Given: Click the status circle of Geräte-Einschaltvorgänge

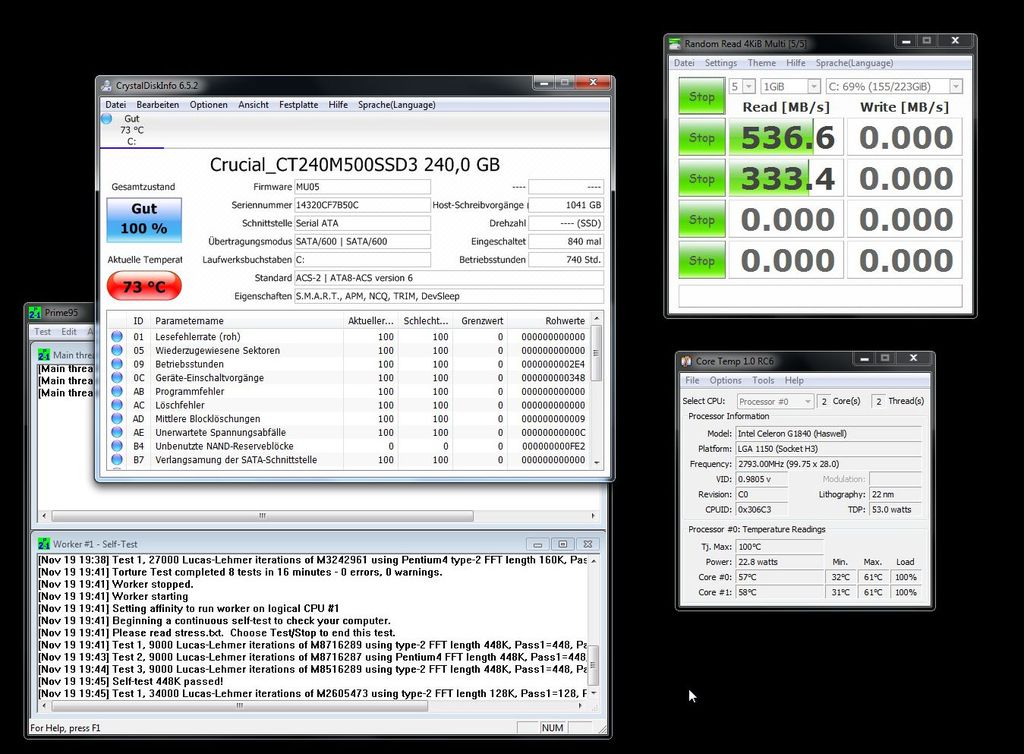Looking at the screenshot, I should (x=117, y=377).
